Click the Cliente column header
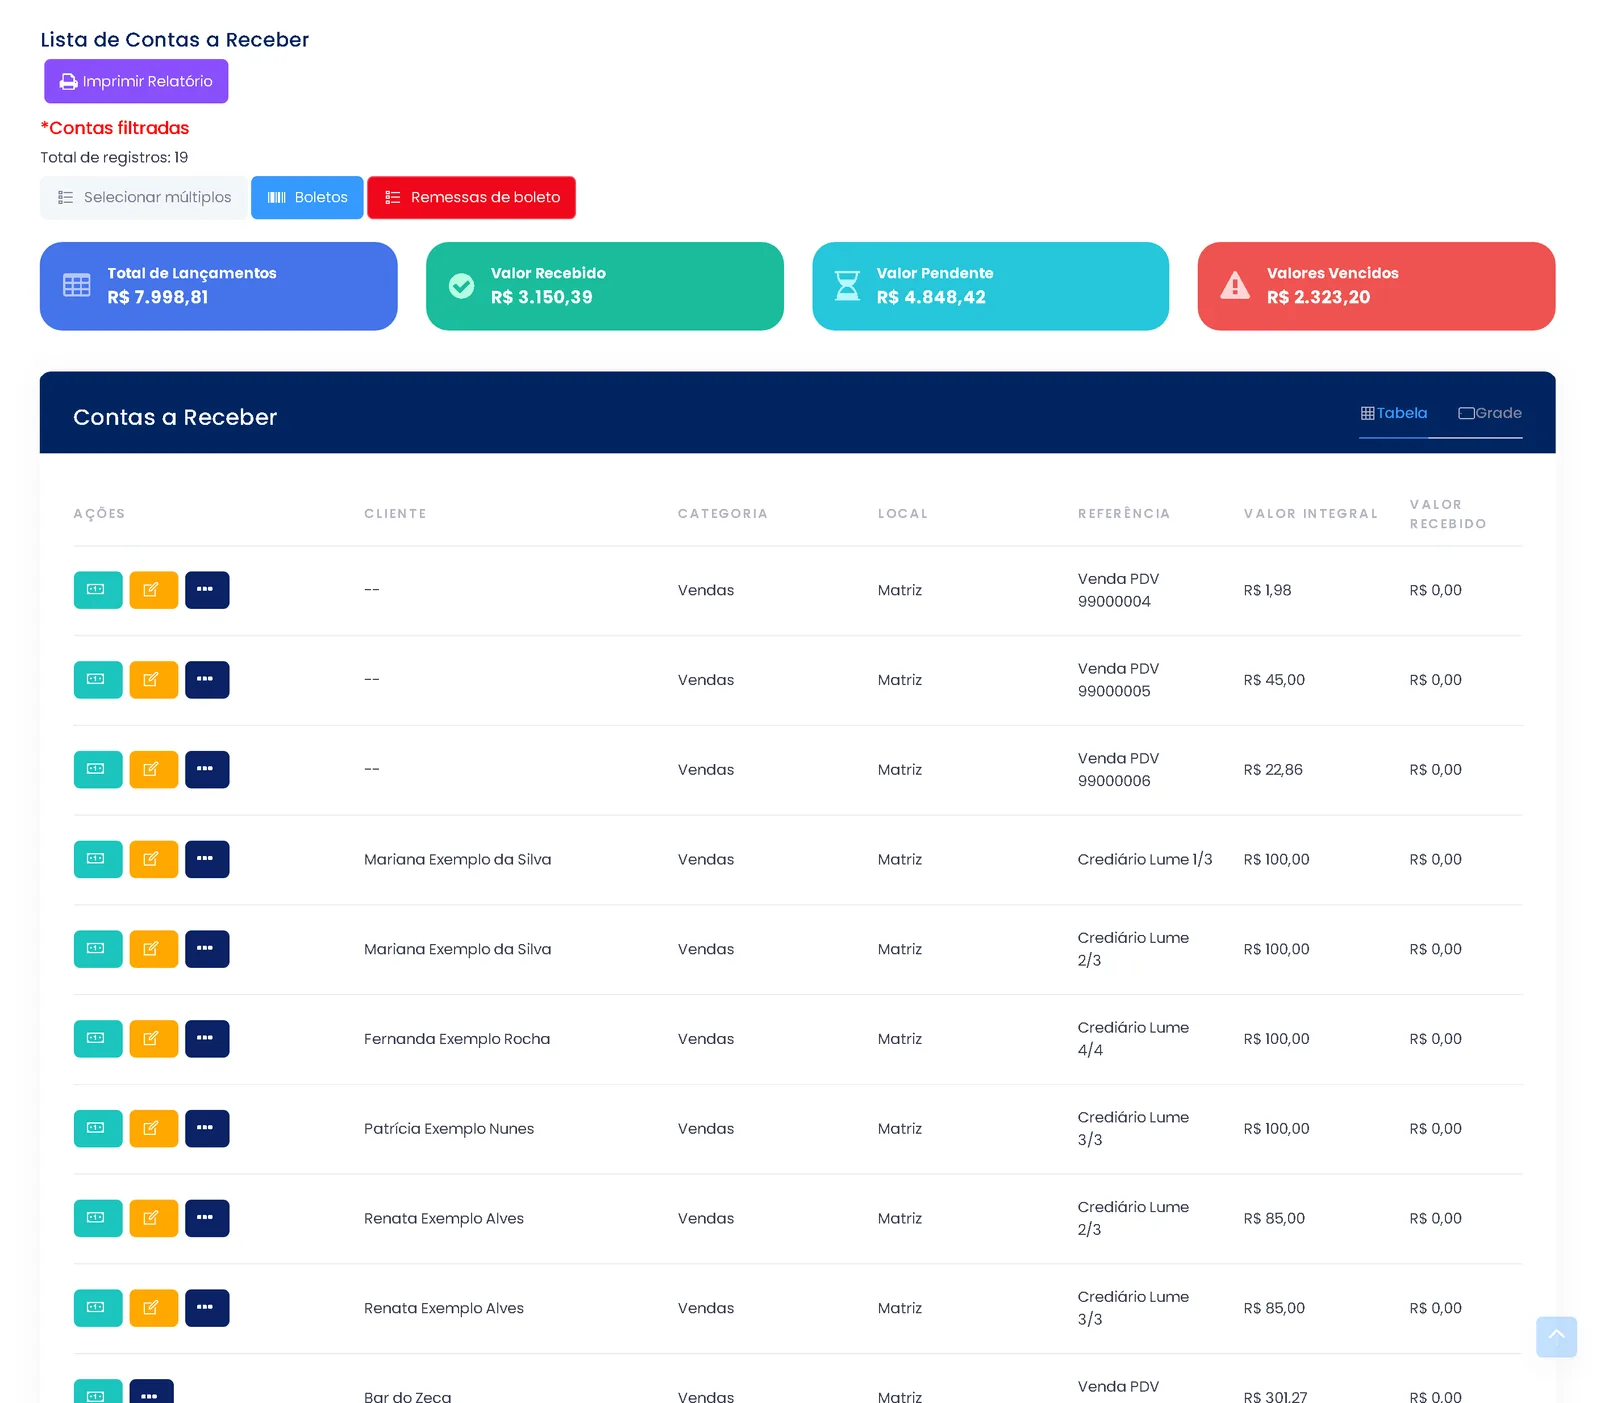 395,514
